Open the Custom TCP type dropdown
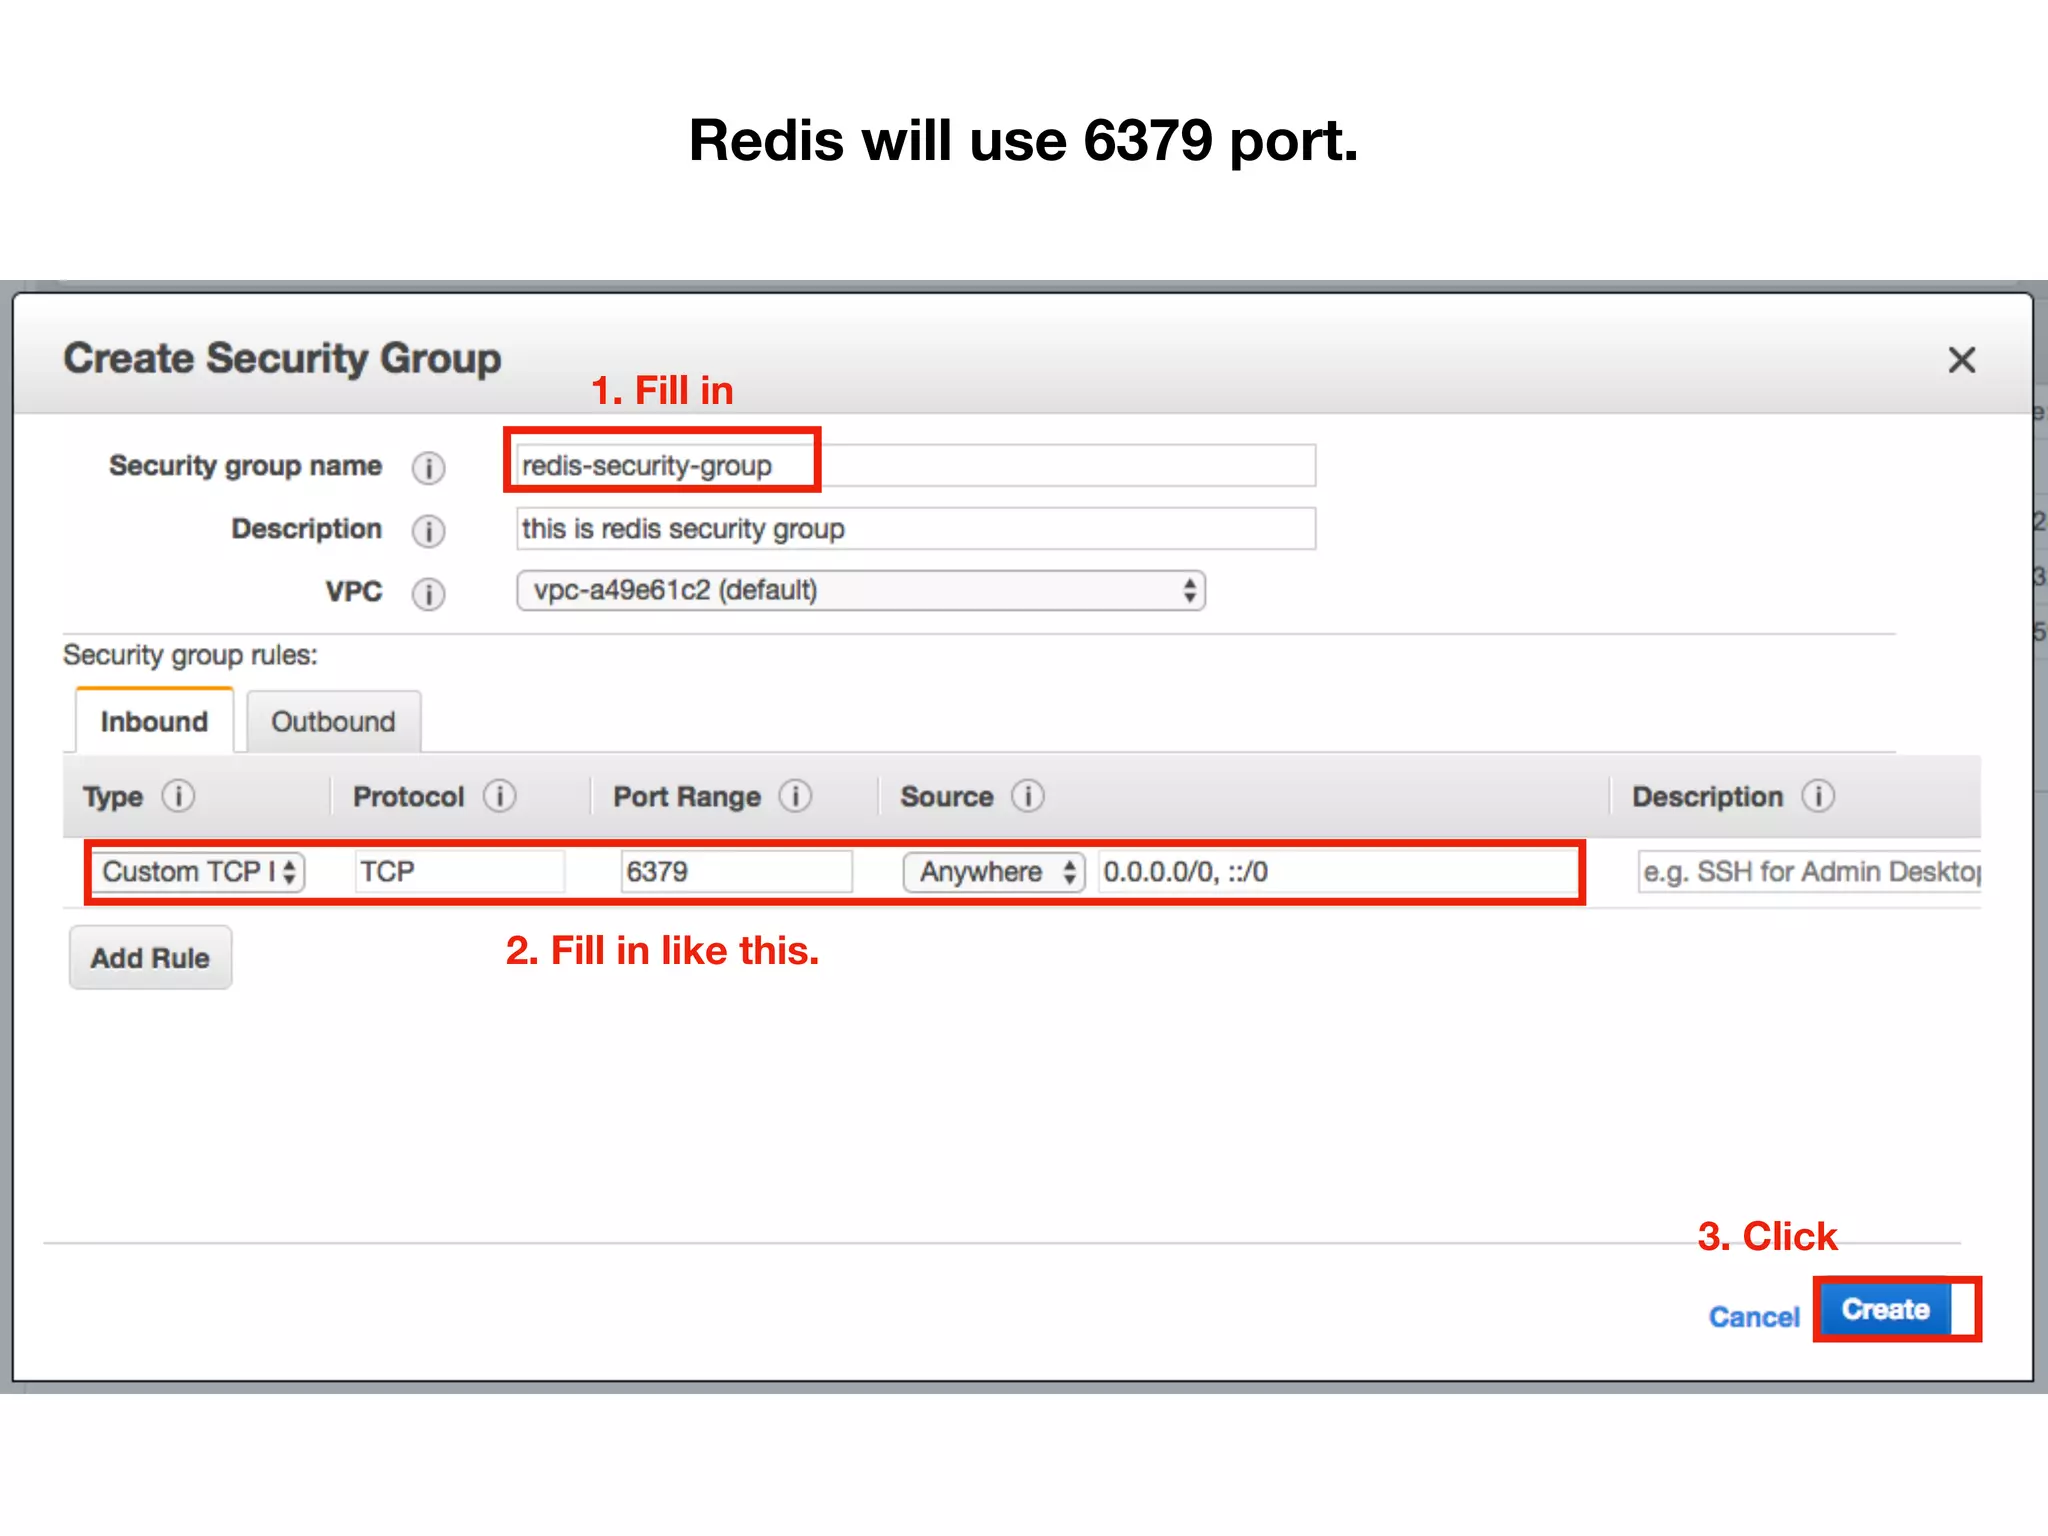The image size is (2048, 1536). (x=199, y=871)
